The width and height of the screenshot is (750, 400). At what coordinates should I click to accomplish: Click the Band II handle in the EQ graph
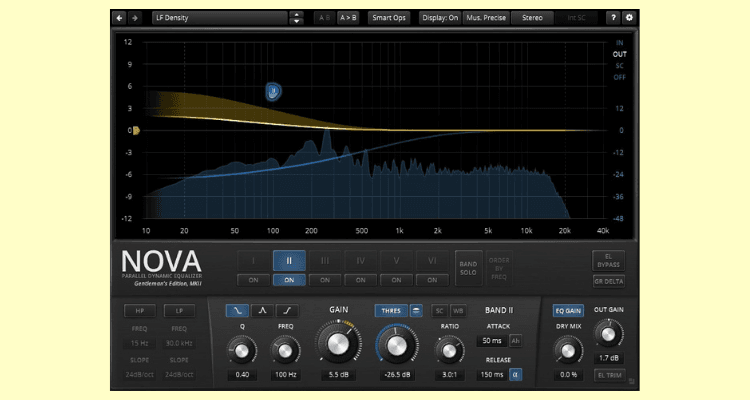point(273,91)
